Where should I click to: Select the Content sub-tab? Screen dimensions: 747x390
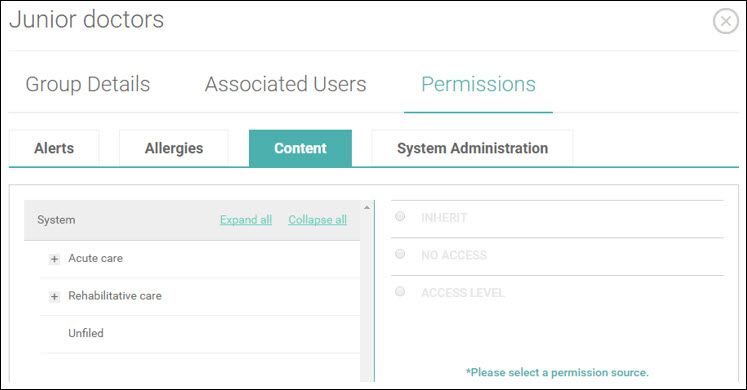coord(300,148)
